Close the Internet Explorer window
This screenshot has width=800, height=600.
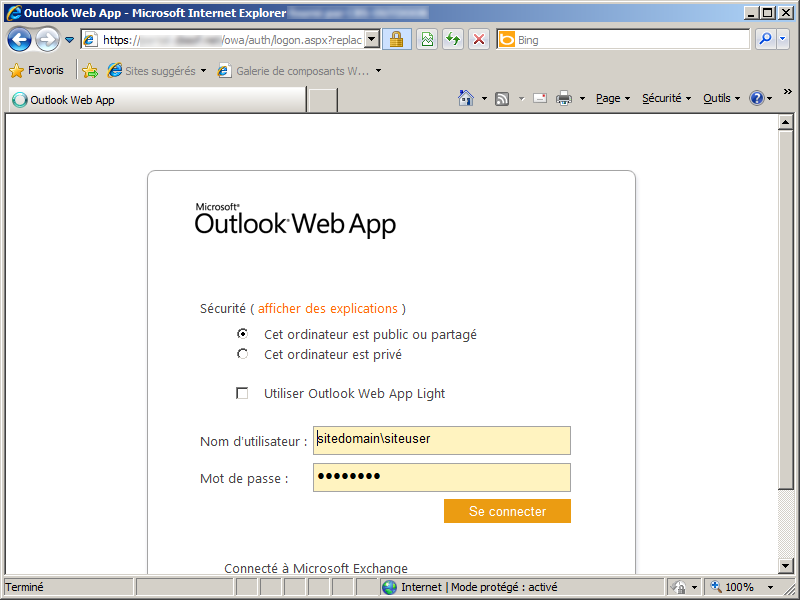tap(785, 13)
